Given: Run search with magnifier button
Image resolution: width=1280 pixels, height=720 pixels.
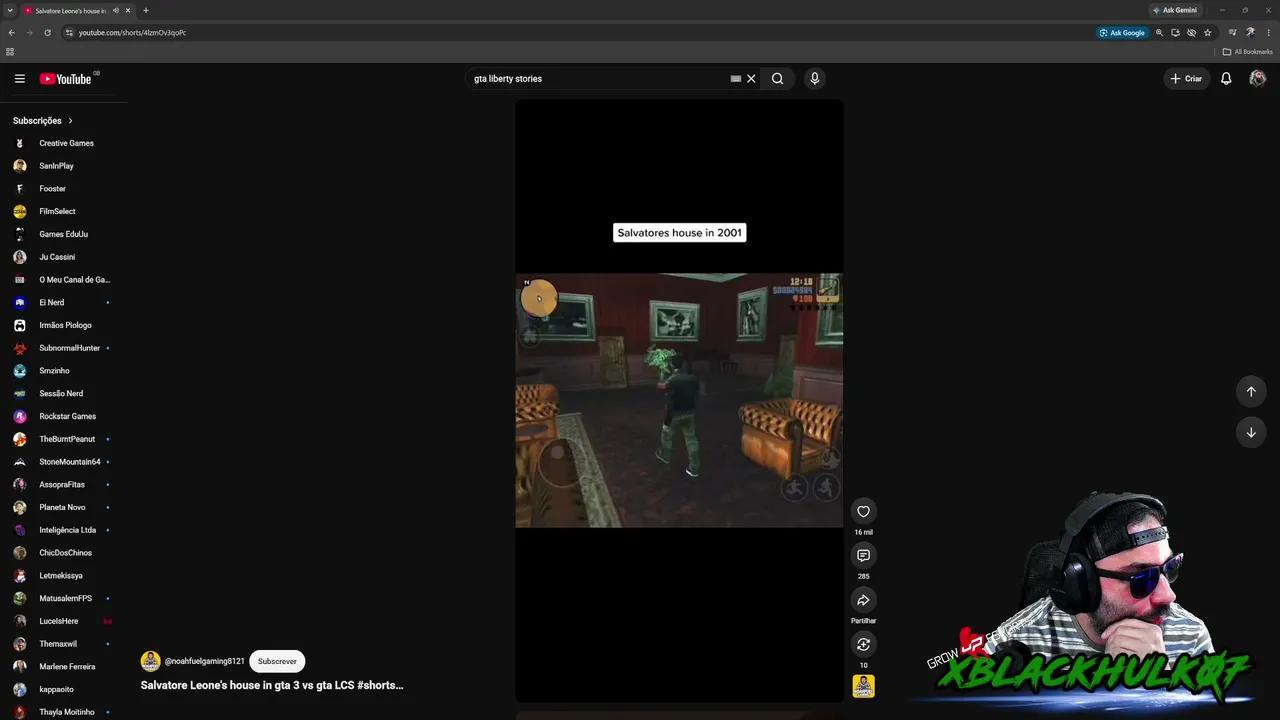Looking at the screenshot, I should [x=777, y=79].
